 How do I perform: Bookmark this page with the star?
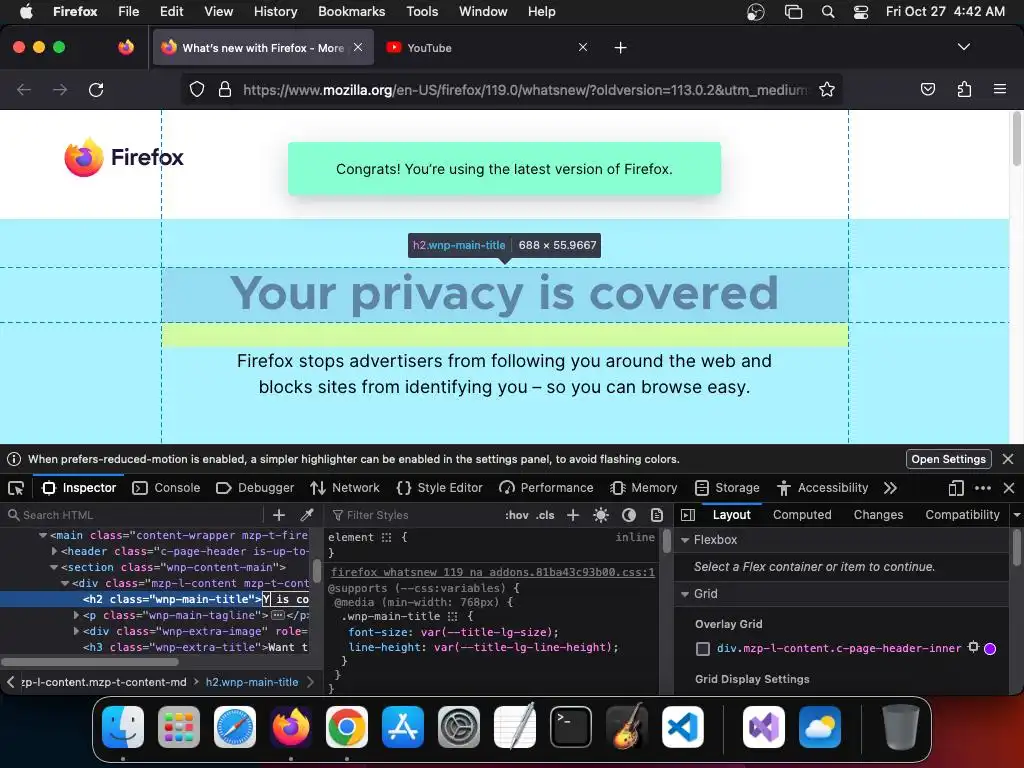tap(827, 89)
